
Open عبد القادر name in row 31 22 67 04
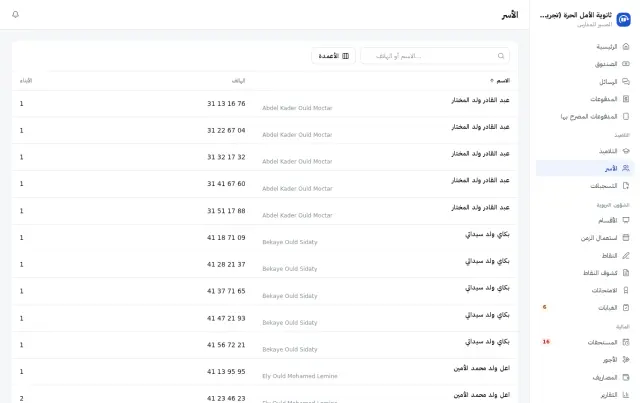pos(480,127)
